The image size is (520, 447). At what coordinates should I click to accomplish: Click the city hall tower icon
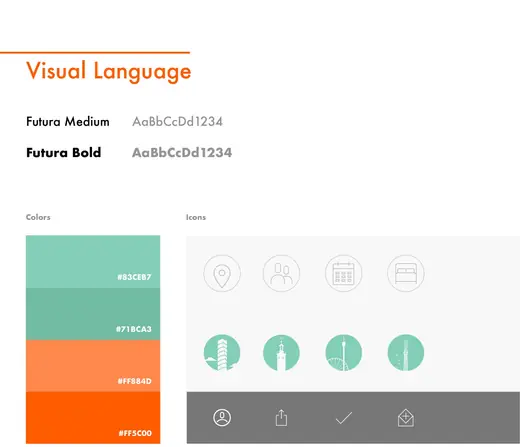pos(281,352)
